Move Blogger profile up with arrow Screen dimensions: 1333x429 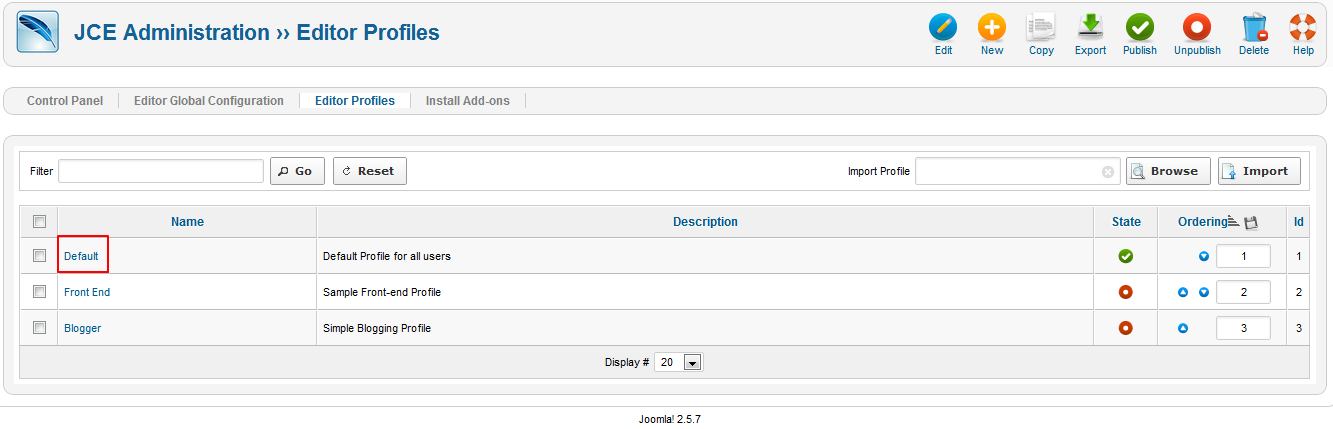1183,328
